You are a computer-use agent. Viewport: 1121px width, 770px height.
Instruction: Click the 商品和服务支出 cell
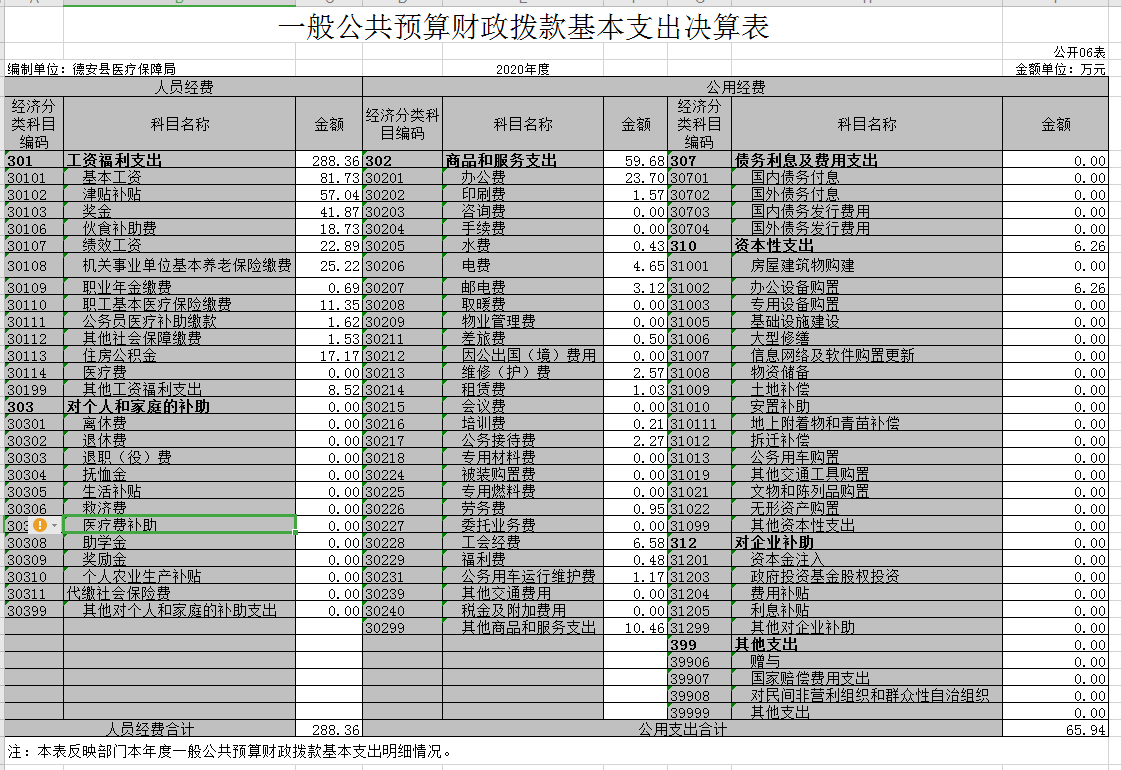pos(523,160)
